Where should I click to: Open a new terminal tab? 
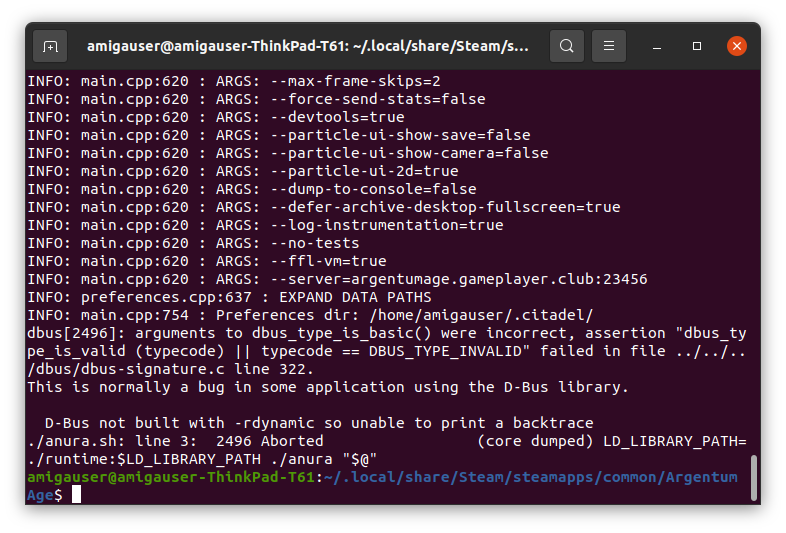click(50, 47)
